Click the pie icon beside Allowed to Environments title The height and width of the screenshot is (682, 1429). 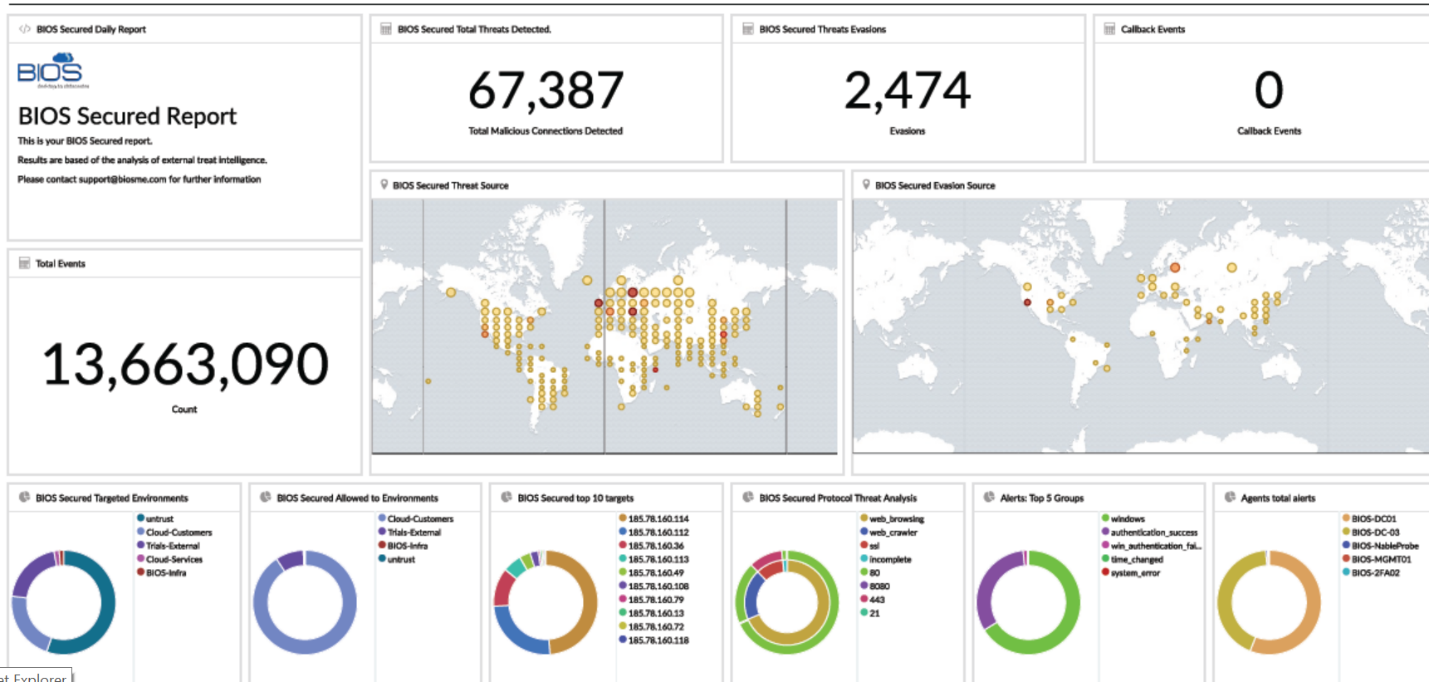click(x=266, y=497)
